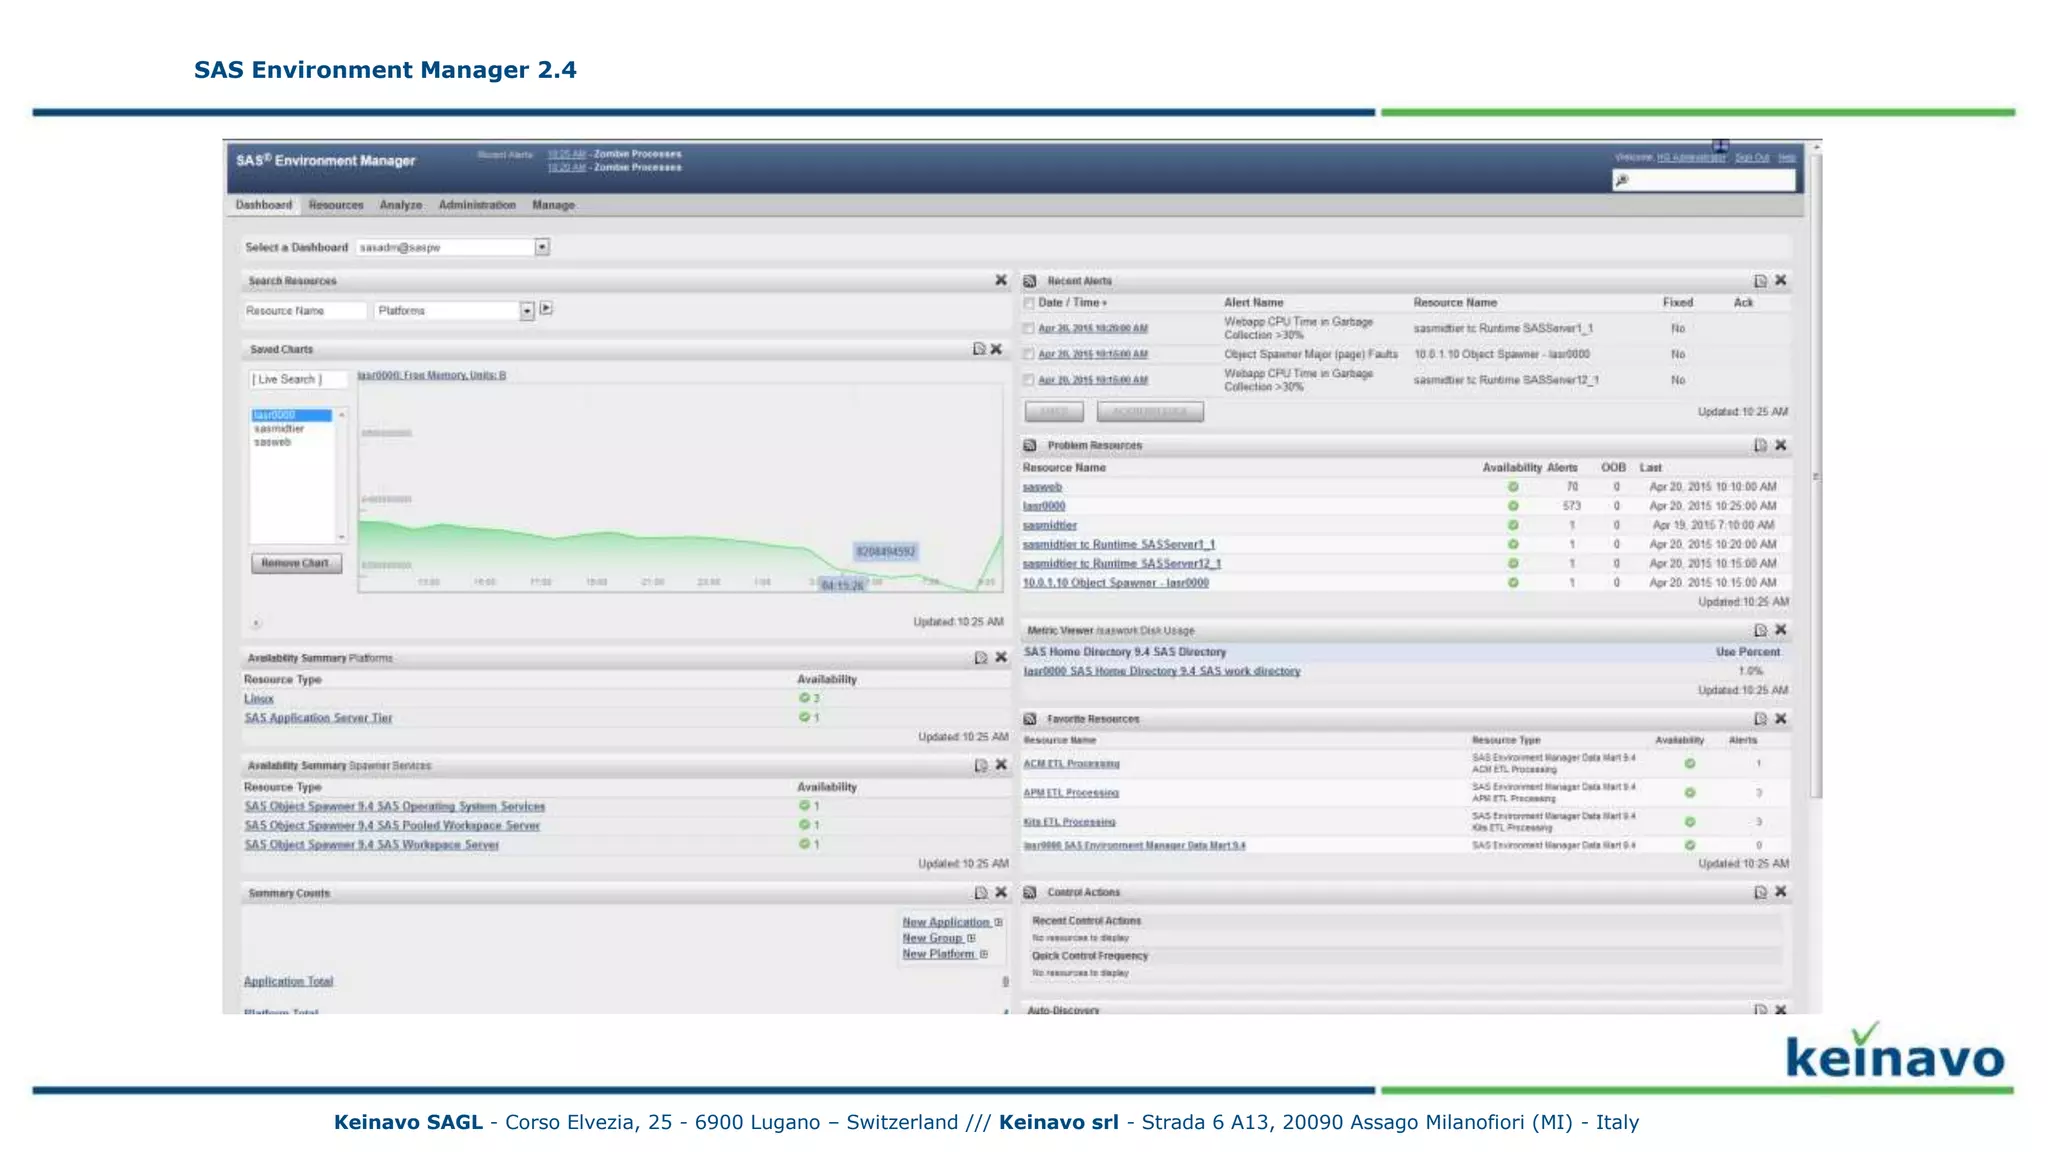Close the Recent Alerts portlet
The height and width of the screenshot is (1152, 2048).
[x=1780, y=280]
